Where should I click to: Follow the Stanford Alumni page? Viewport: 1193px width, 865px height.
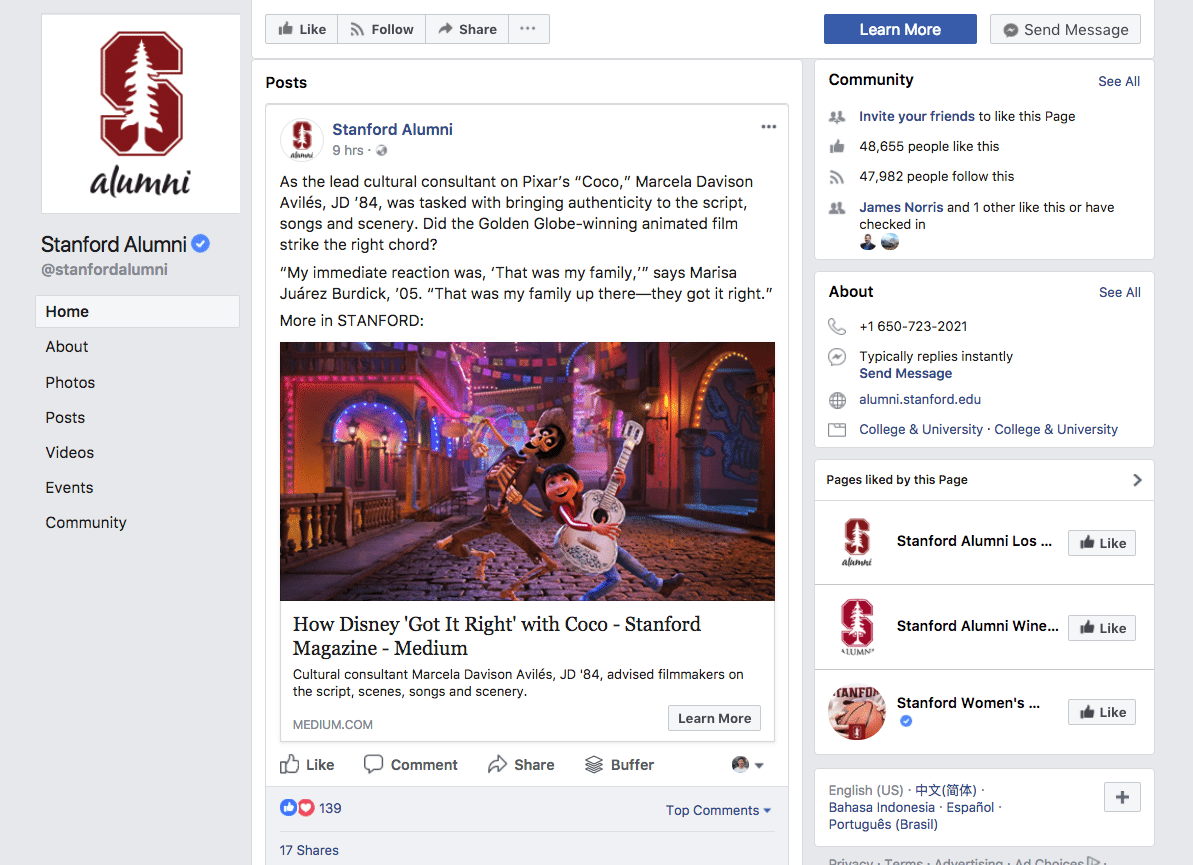(381, 29)
